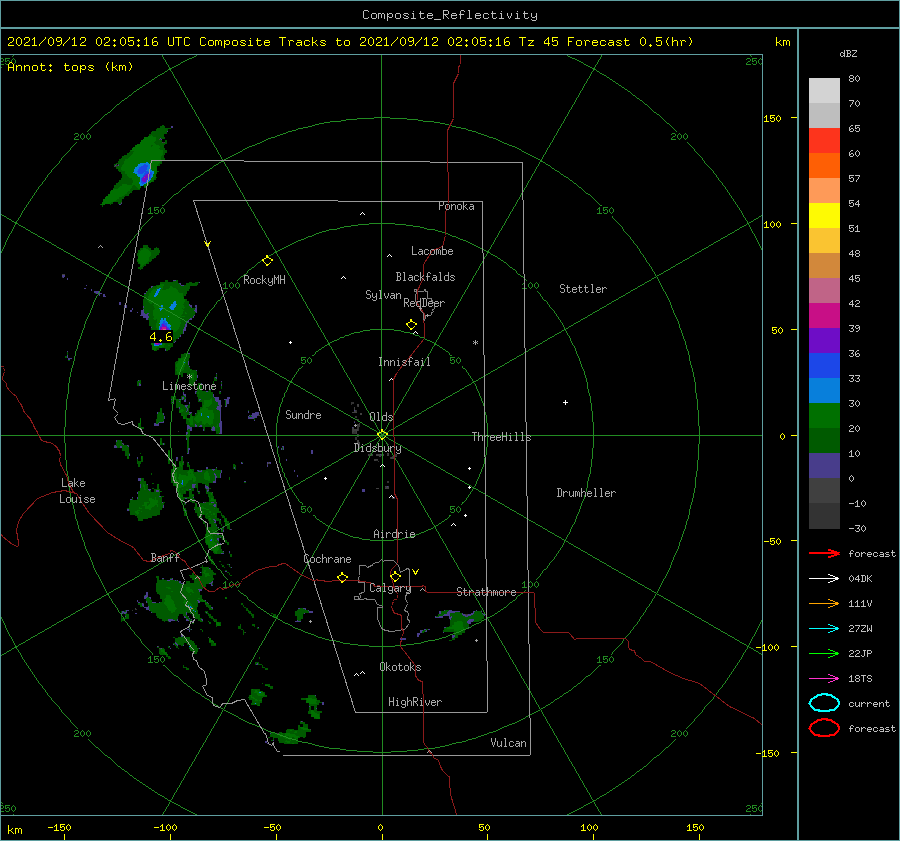The width and height of the screenshot is (900, 841).
Task: Click the yellow diamond marker near RockyMH
Action: tap(267, 261)
